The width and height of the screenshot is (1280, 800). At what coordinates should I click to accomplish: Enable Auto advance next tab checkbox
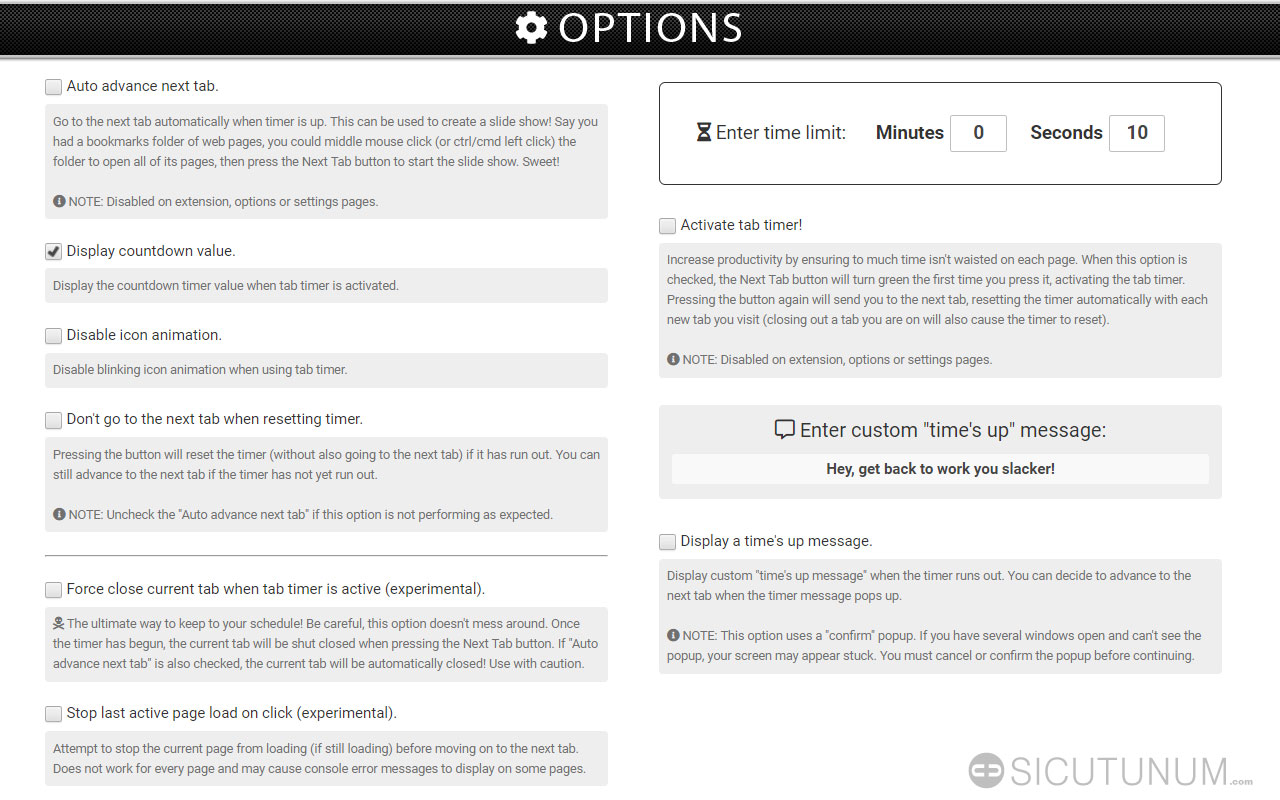tap(54, 87)
